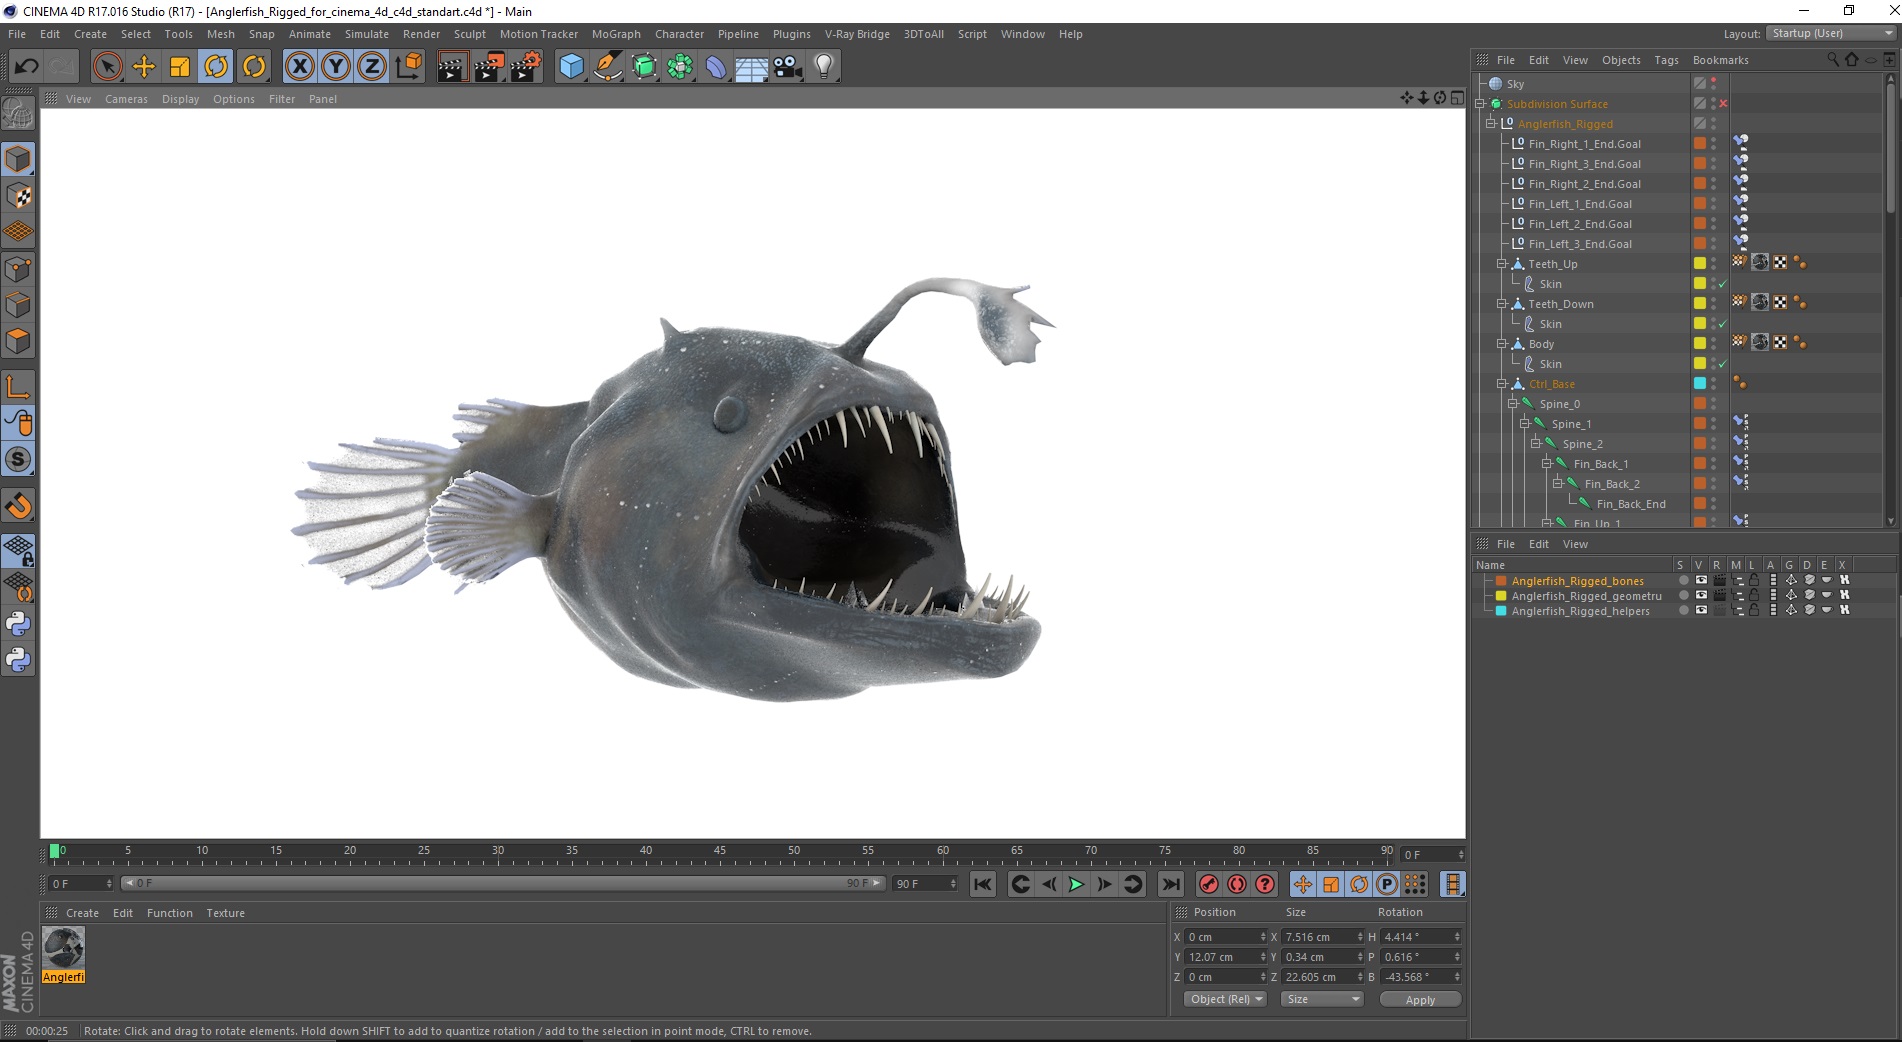Switch to Model mode in left palette

click(x=18, y=159)
